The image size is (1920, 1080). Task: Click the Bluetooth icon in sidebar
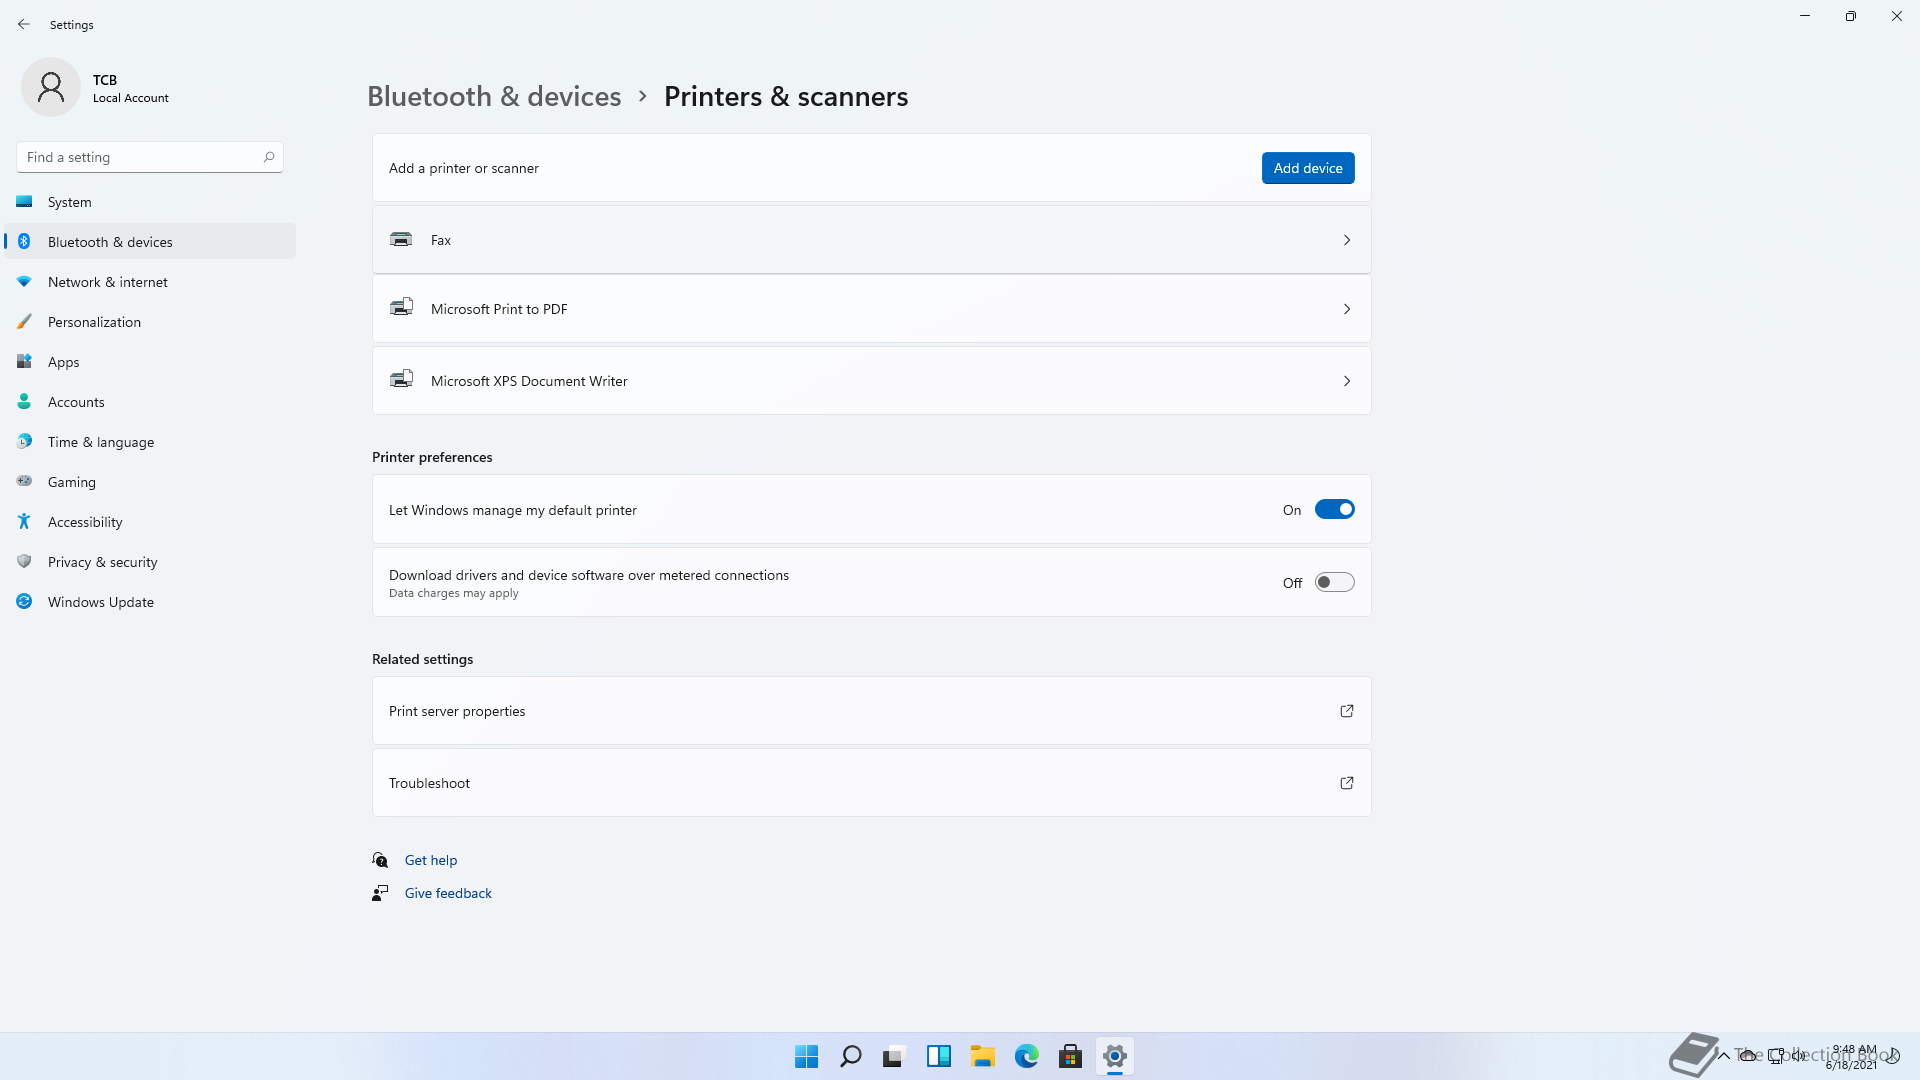click(24, 242)
